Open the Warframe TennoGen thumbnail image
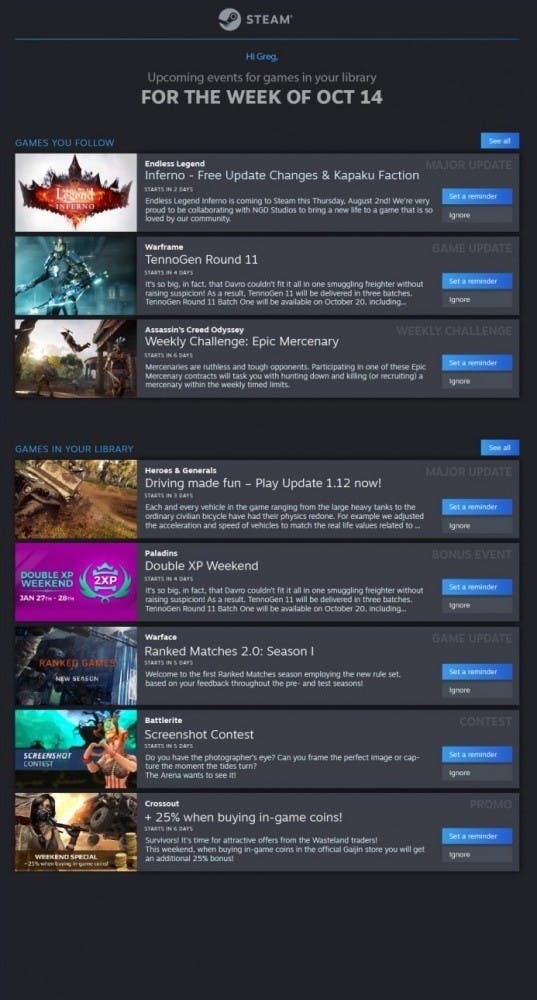This screenshot has width=537, height=1000. pyautogui.click(x=76, y=276)
